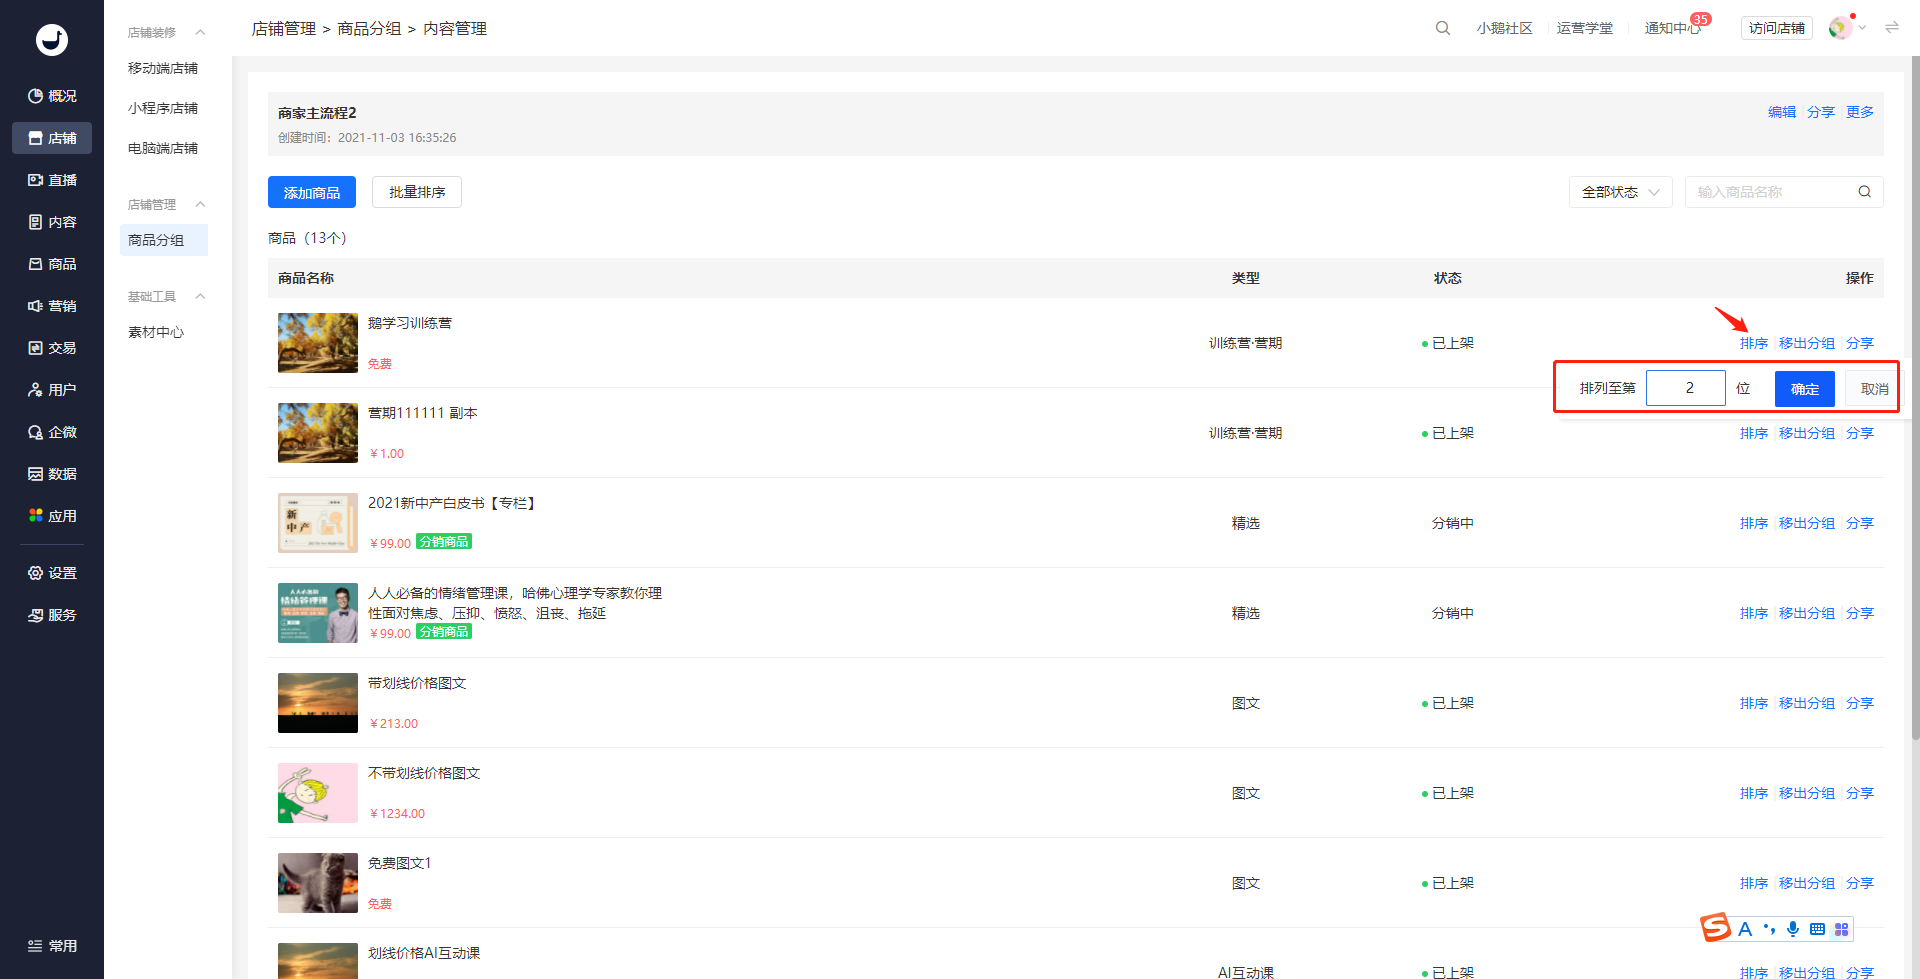The image size is (1920, 979).
Task: Cancel the sort popup with 取消
Action: coord(1874,389)
